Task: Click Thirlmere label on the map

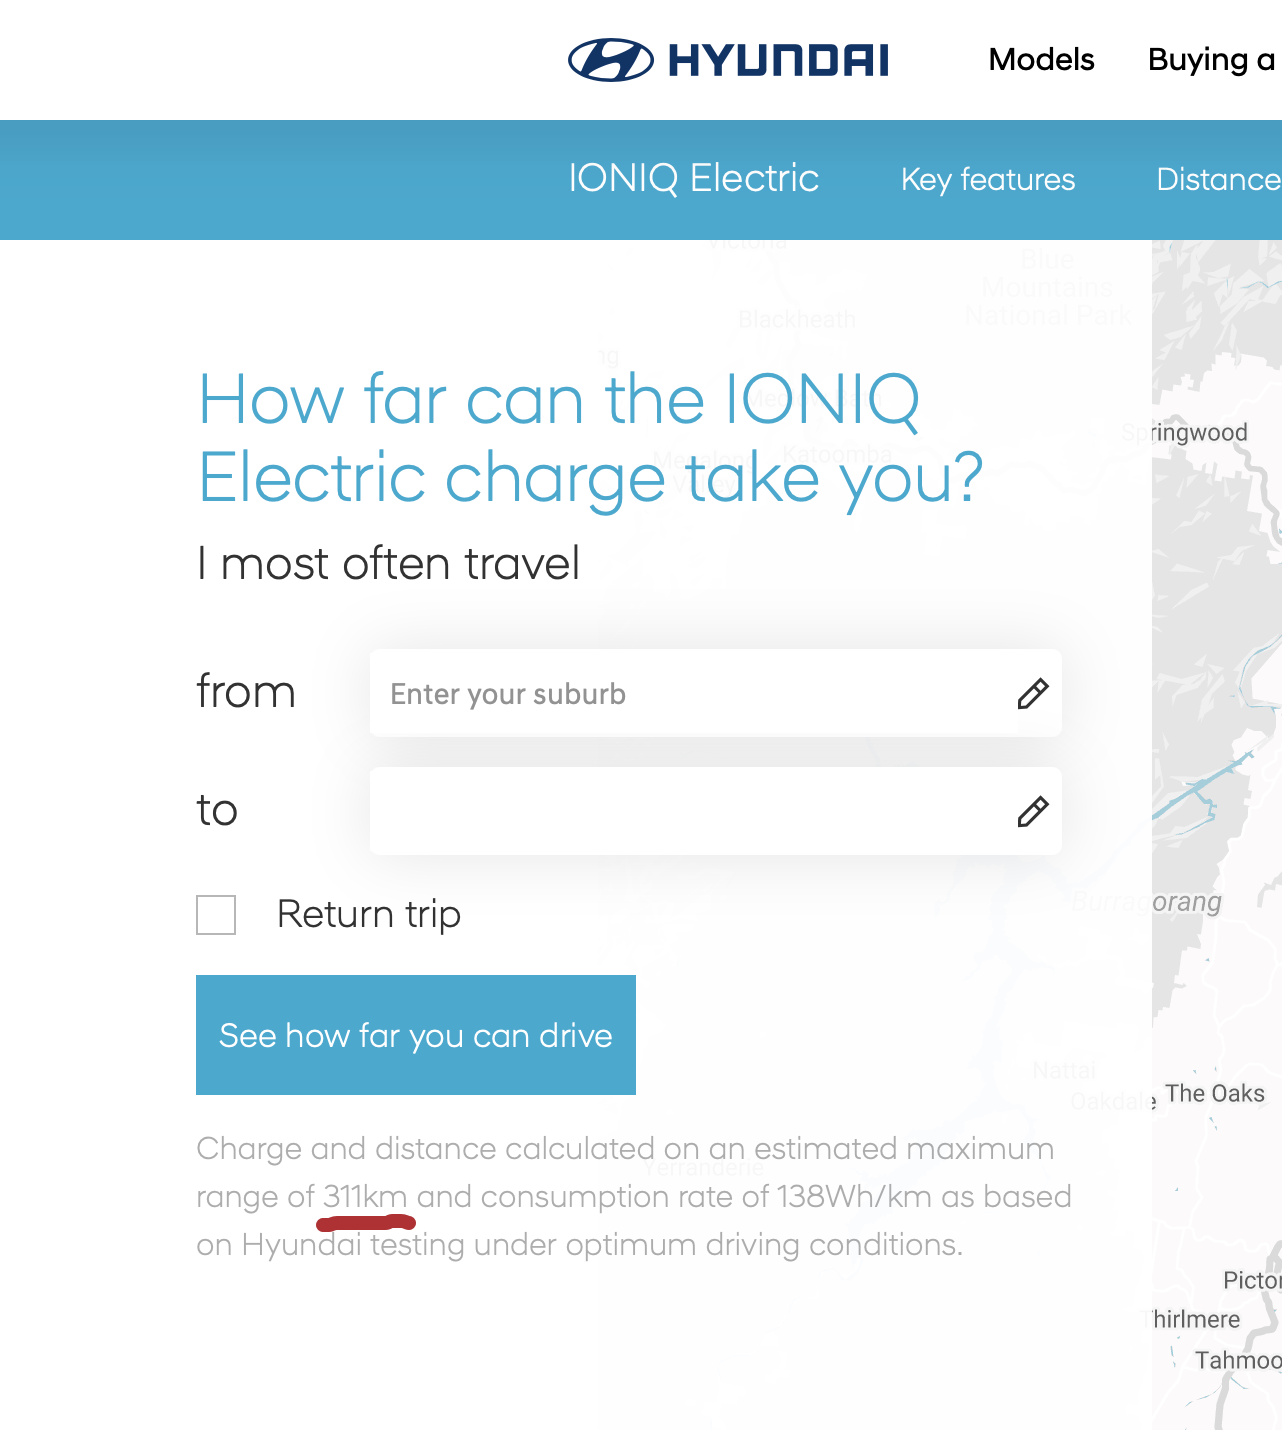Action: 1193,1320
